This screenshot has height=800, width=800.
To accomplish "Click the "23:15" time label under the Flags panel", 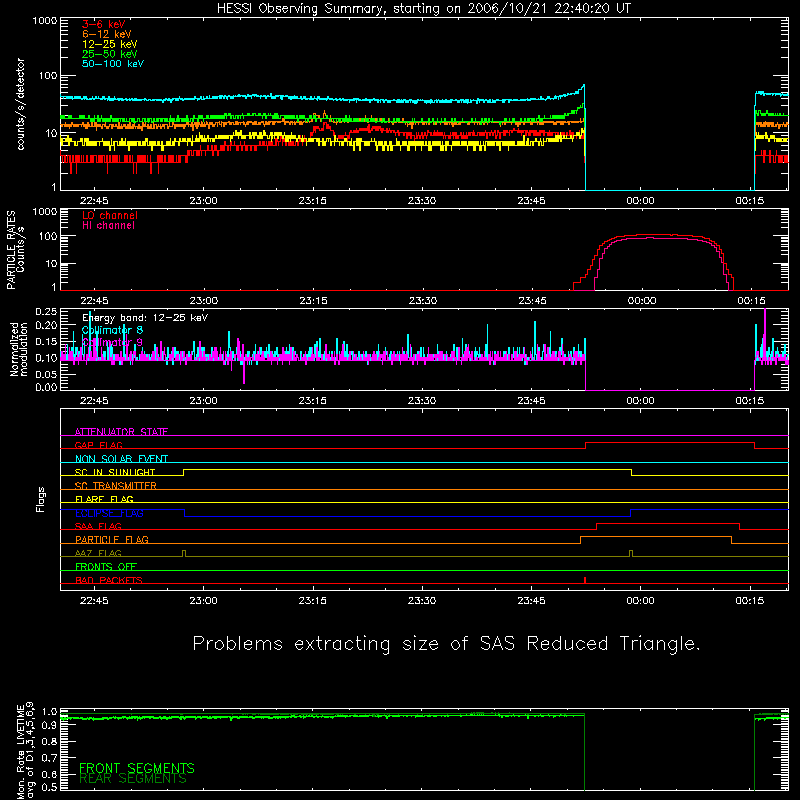I will (x=313, y=601).
